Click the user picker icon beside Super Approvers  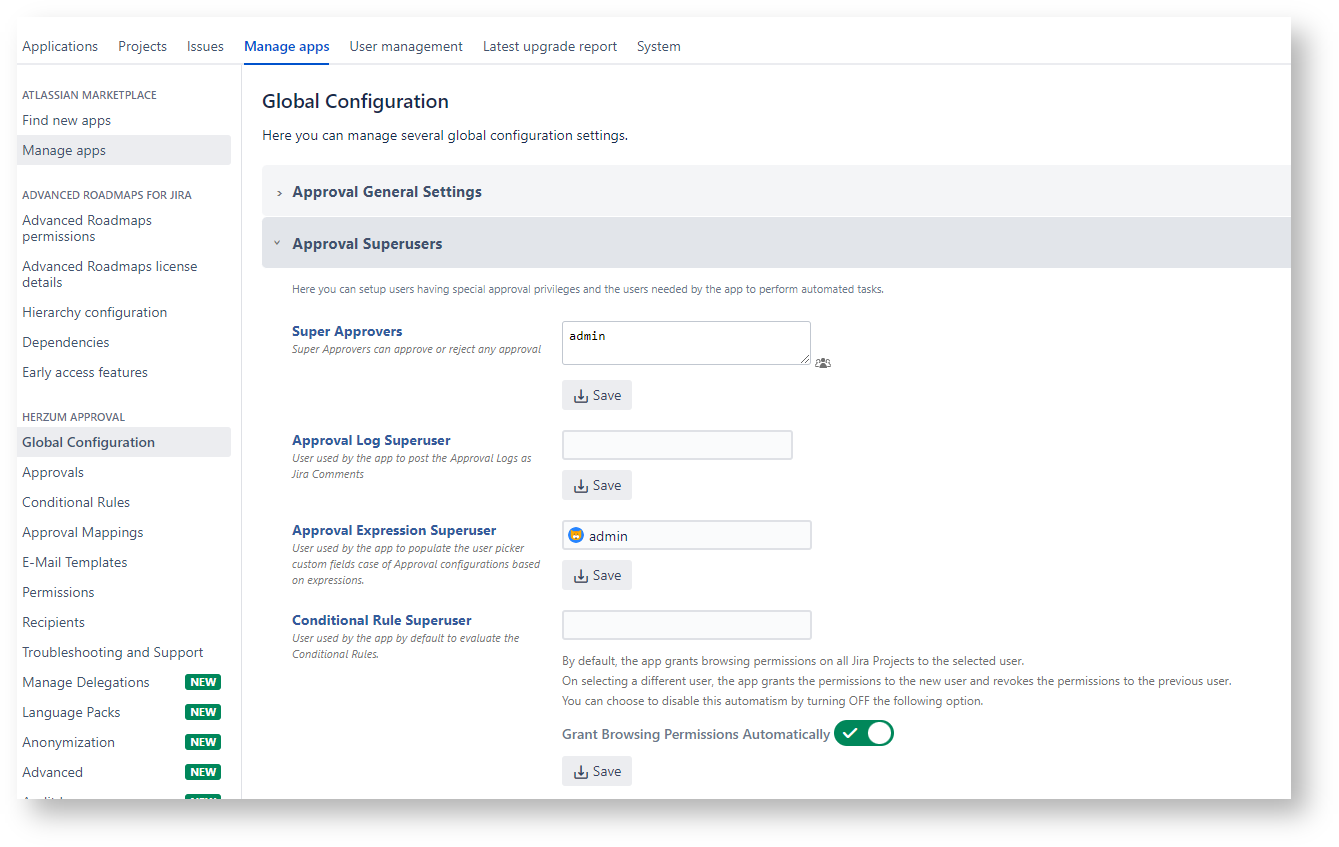click(822, 363)
